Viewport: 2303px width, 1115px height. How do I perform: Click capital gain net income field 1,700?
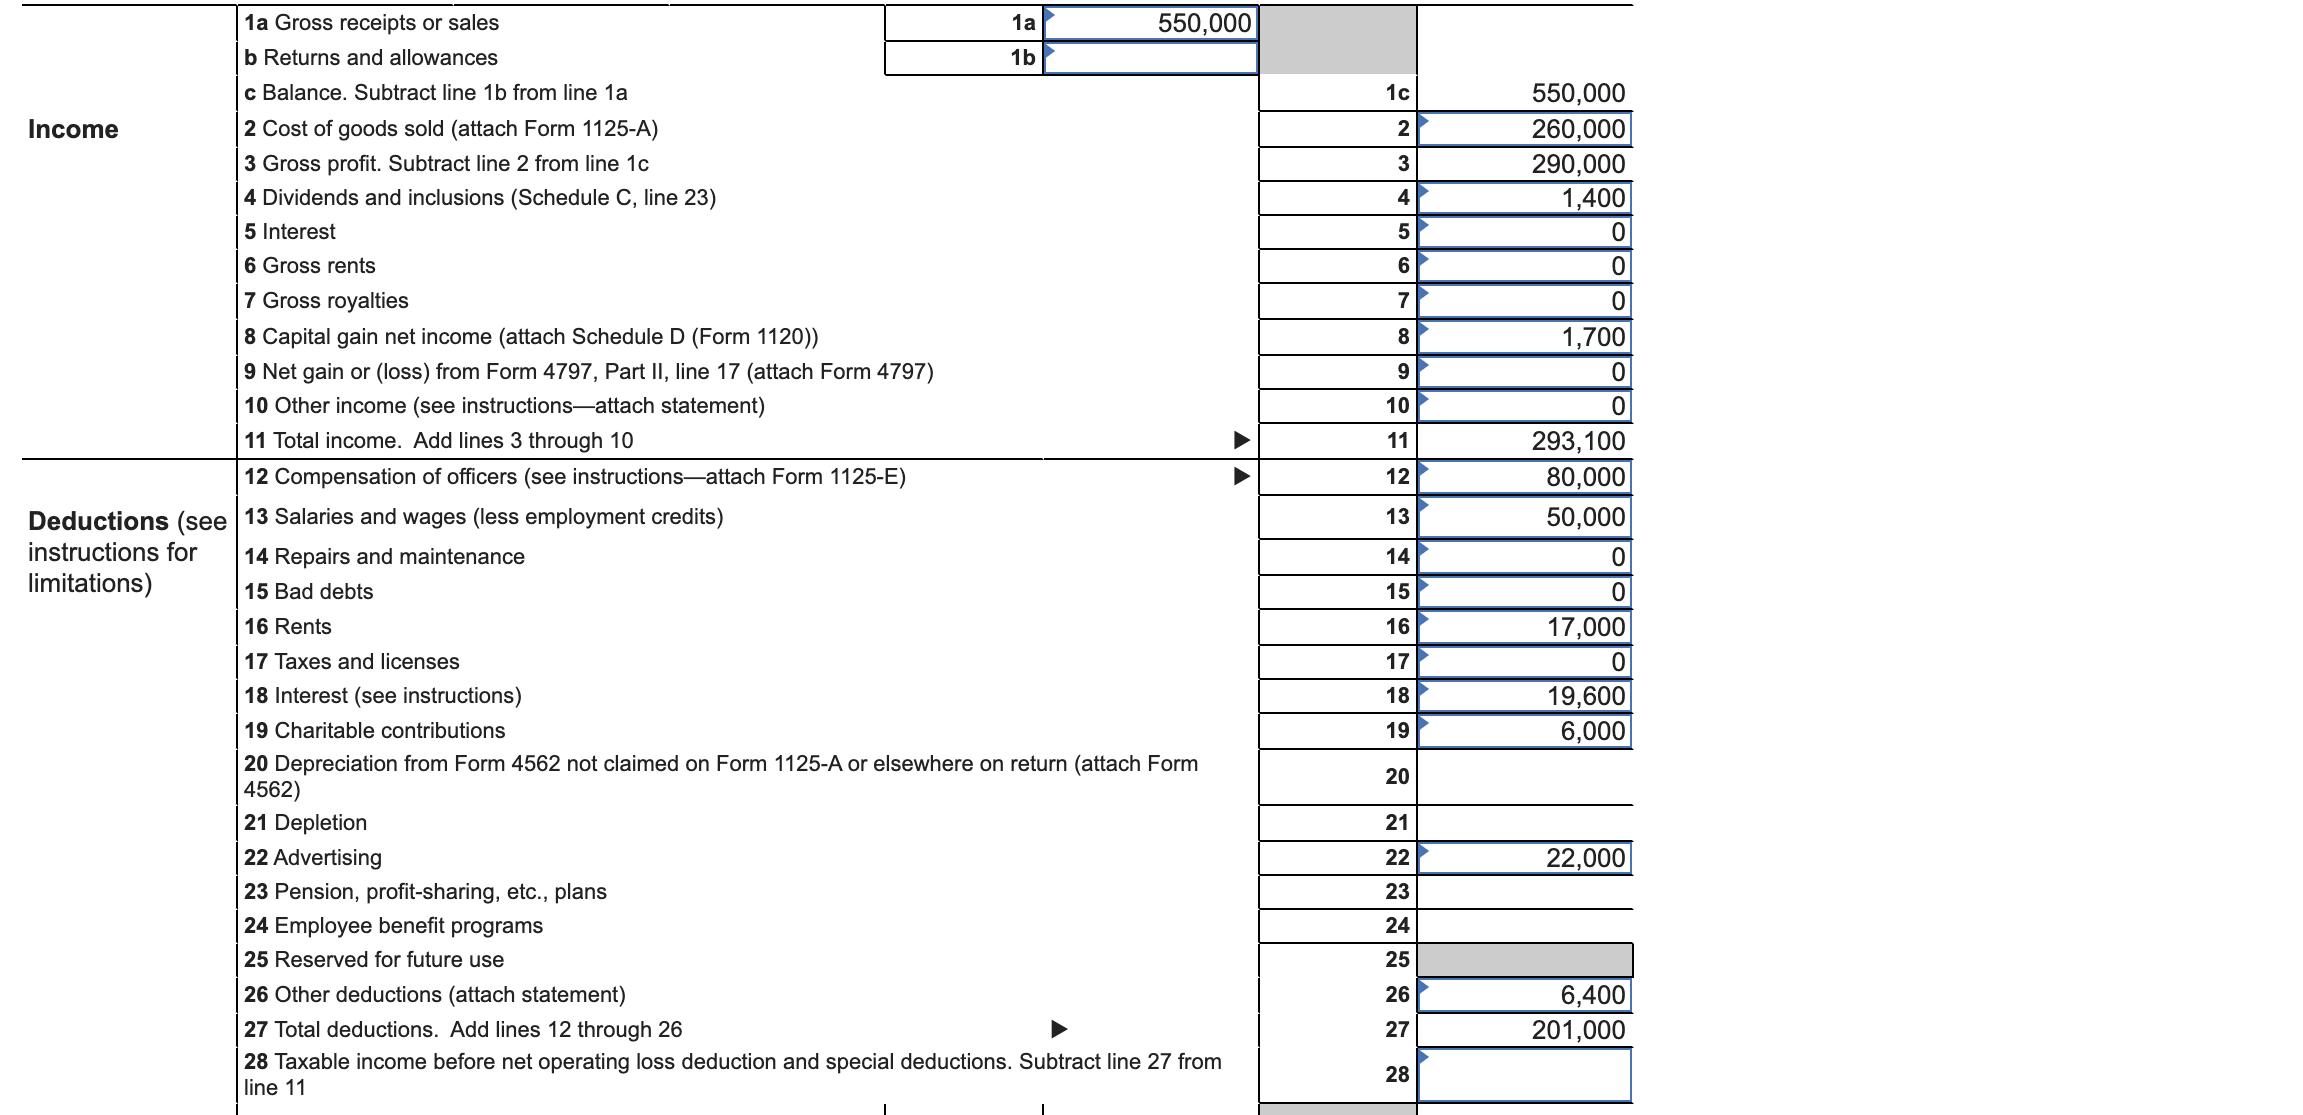1524,337
